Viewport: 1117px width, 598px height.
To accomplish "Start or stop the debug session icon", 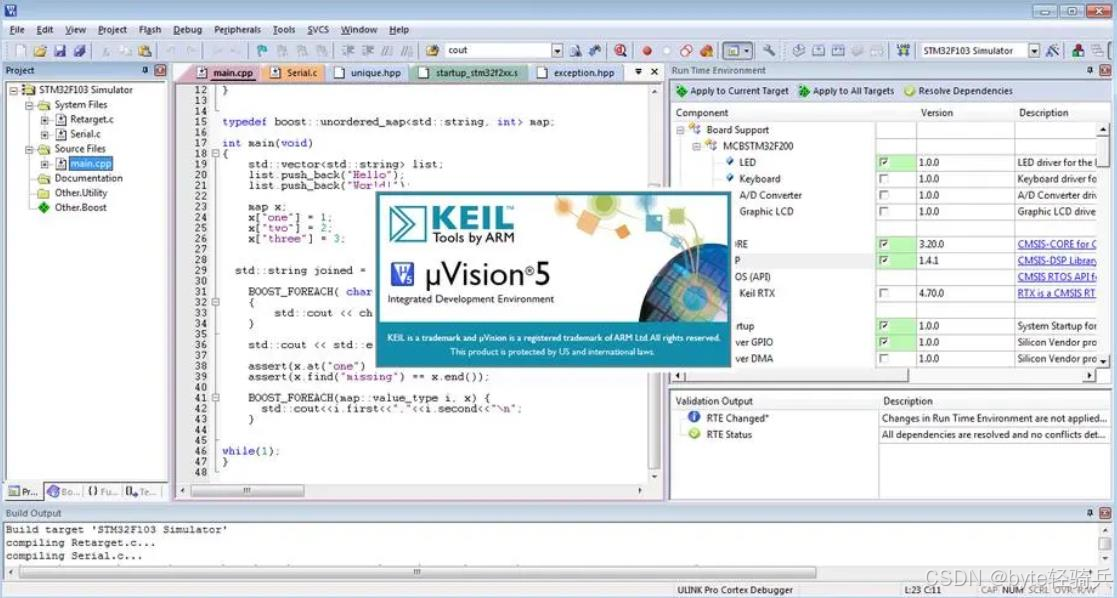I will 620,51.
